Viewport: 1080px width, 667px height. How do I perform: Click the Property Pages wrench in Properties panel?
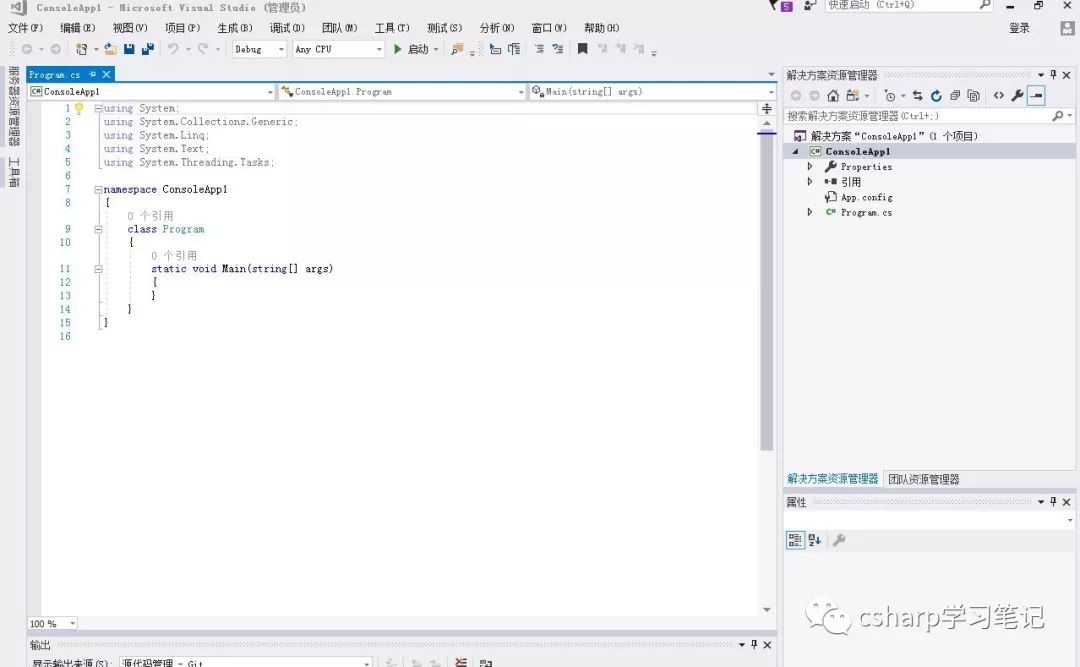coord(839,540)
